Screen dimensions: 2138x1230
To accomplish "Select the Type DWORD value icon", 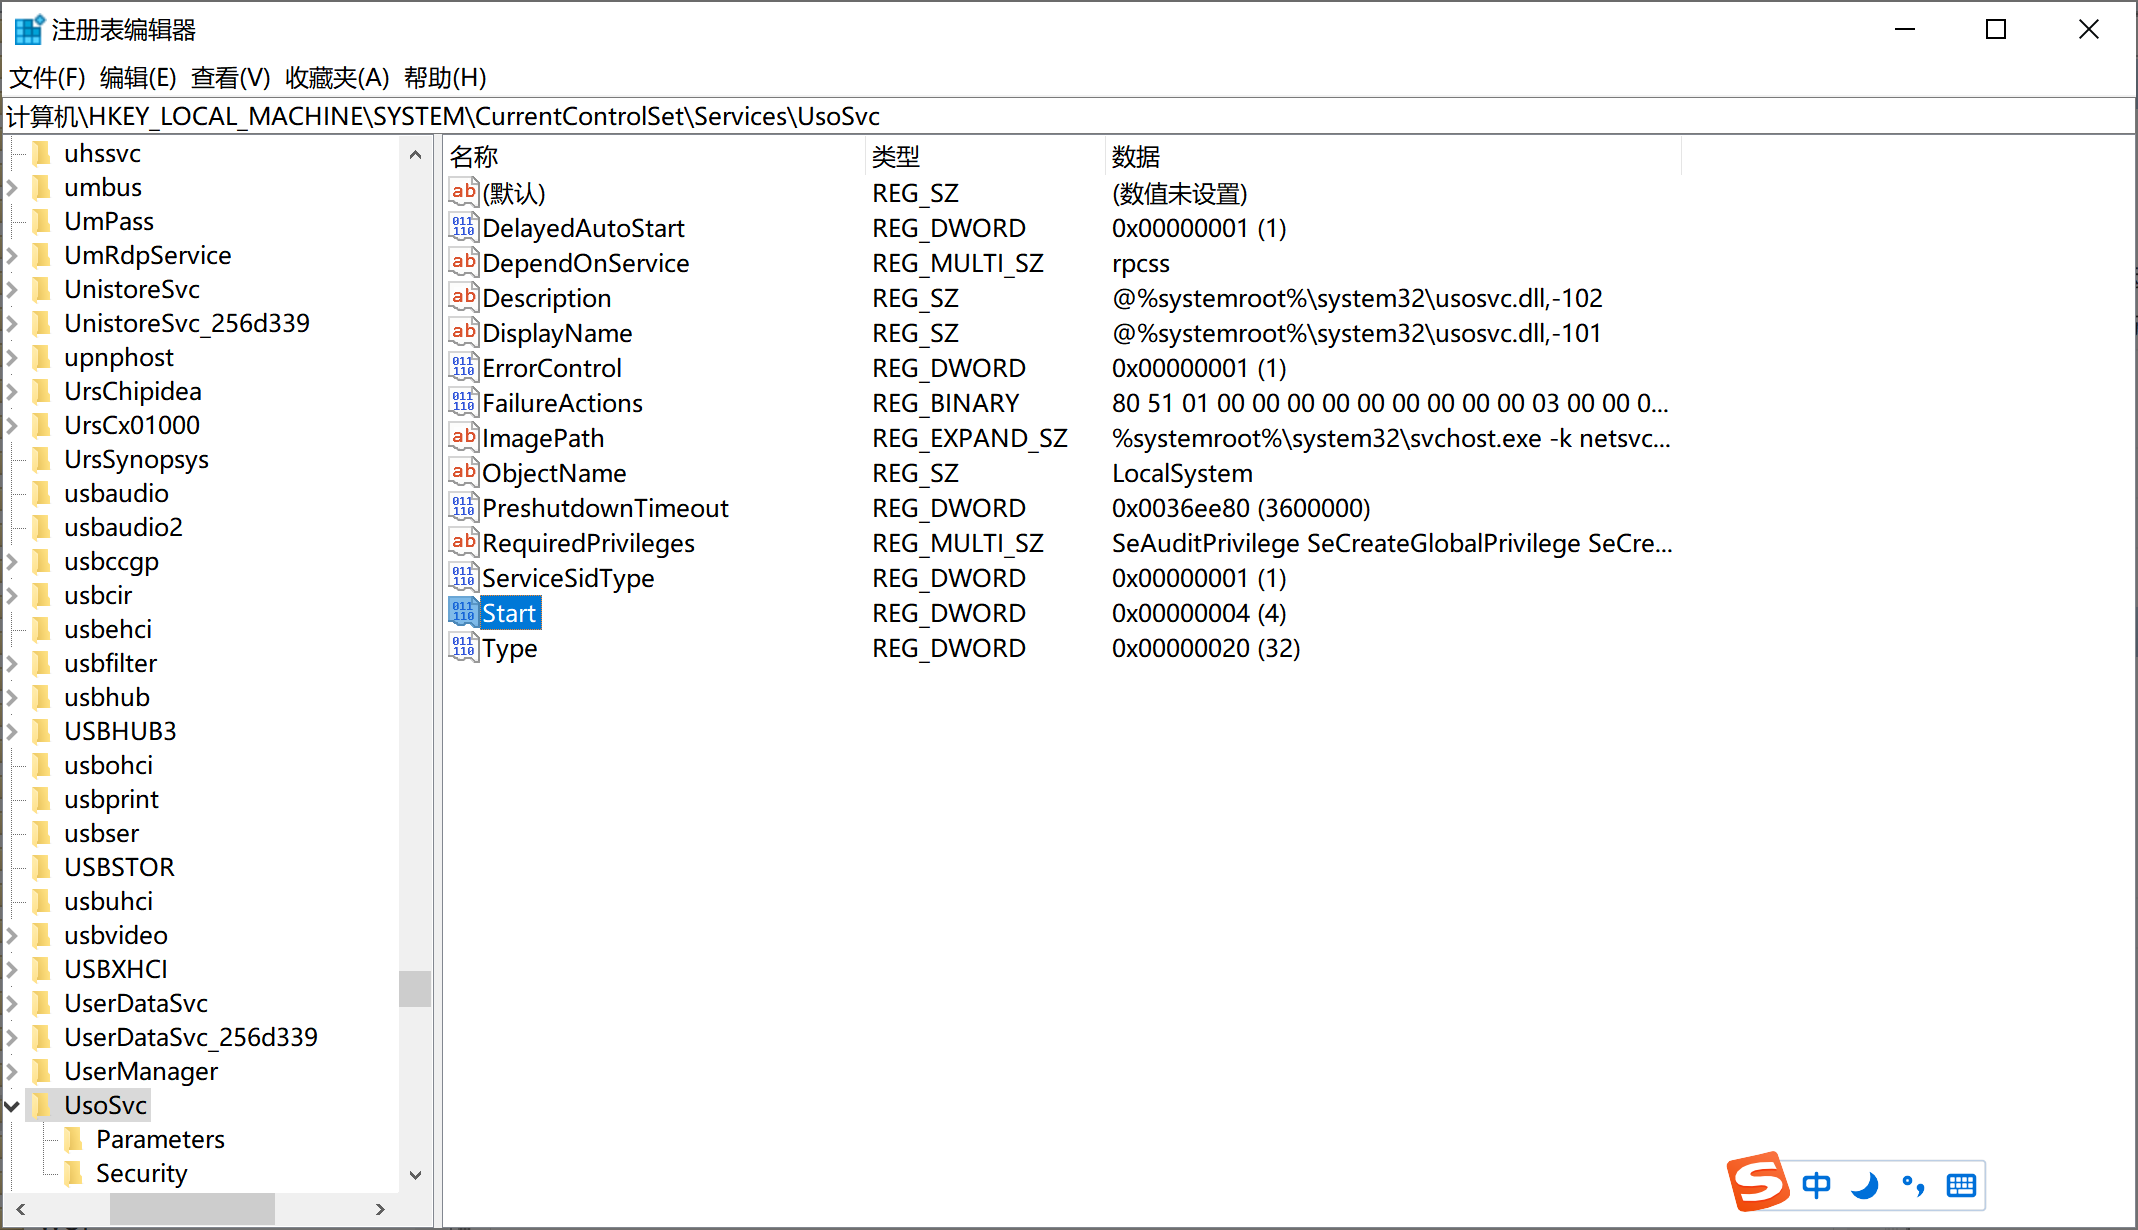I will 462,647.
